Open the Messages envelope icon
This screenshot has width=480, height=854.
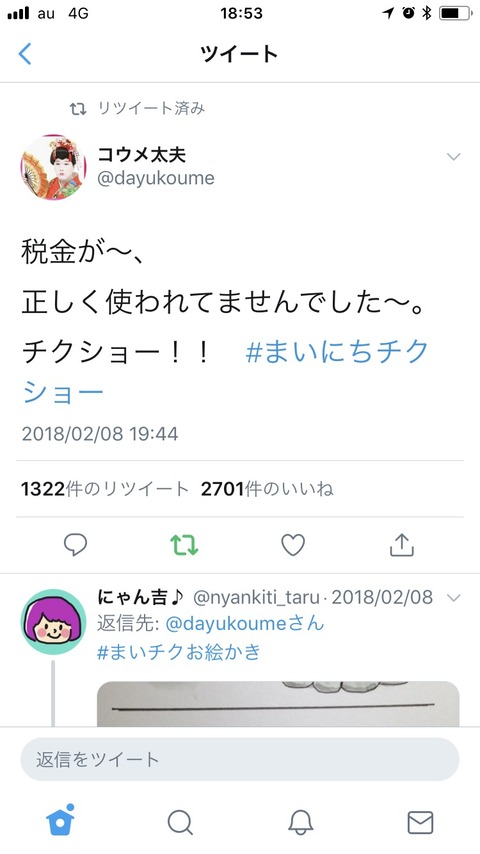click(420, 822)
